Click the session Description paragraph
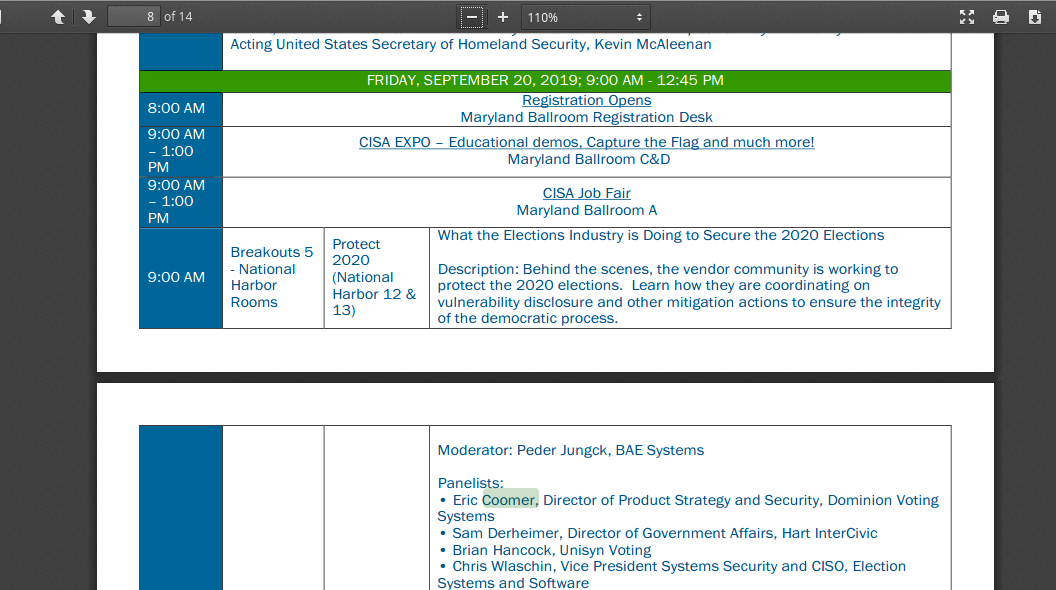Viewport: 1056px width, 590px height. point(689,294)
